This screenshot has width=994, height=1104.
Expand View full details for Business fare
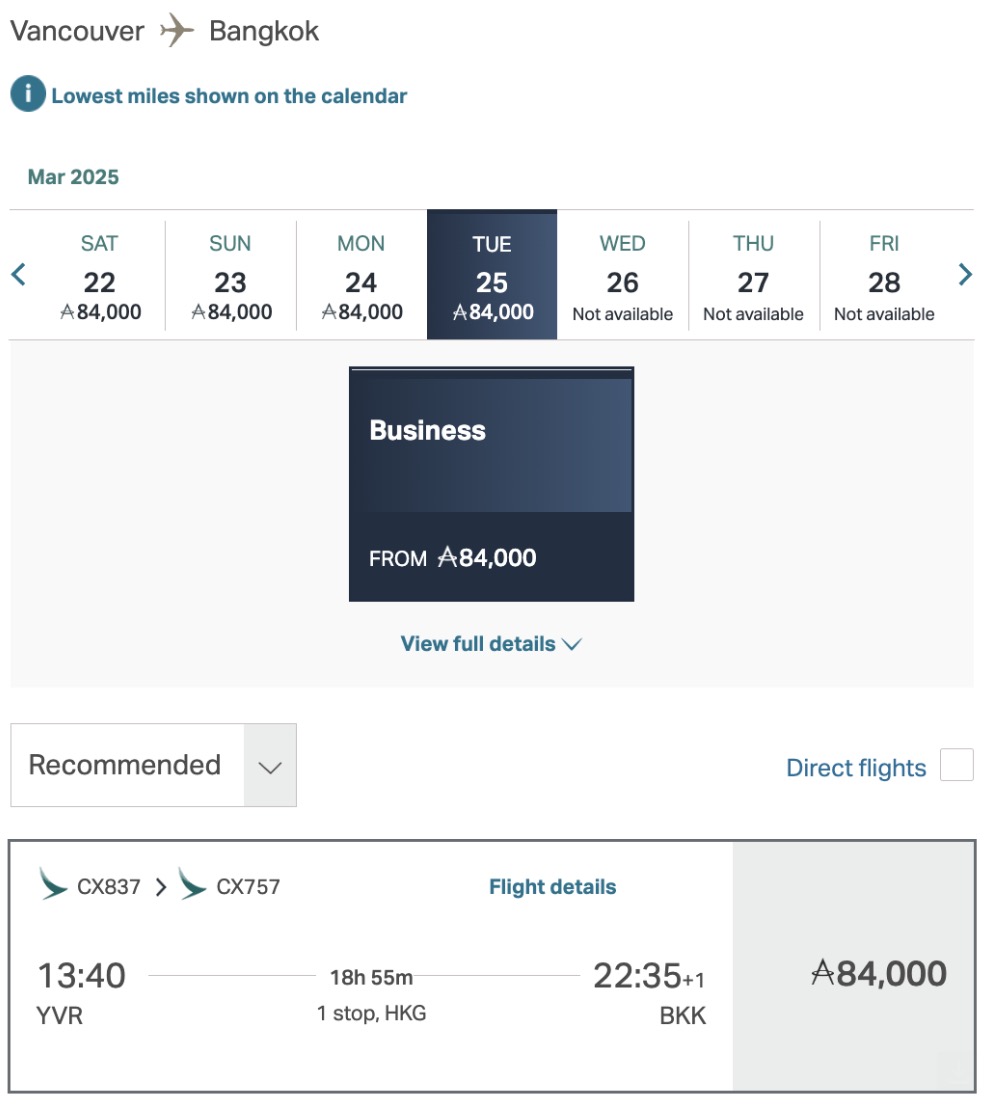coord(491,643)
